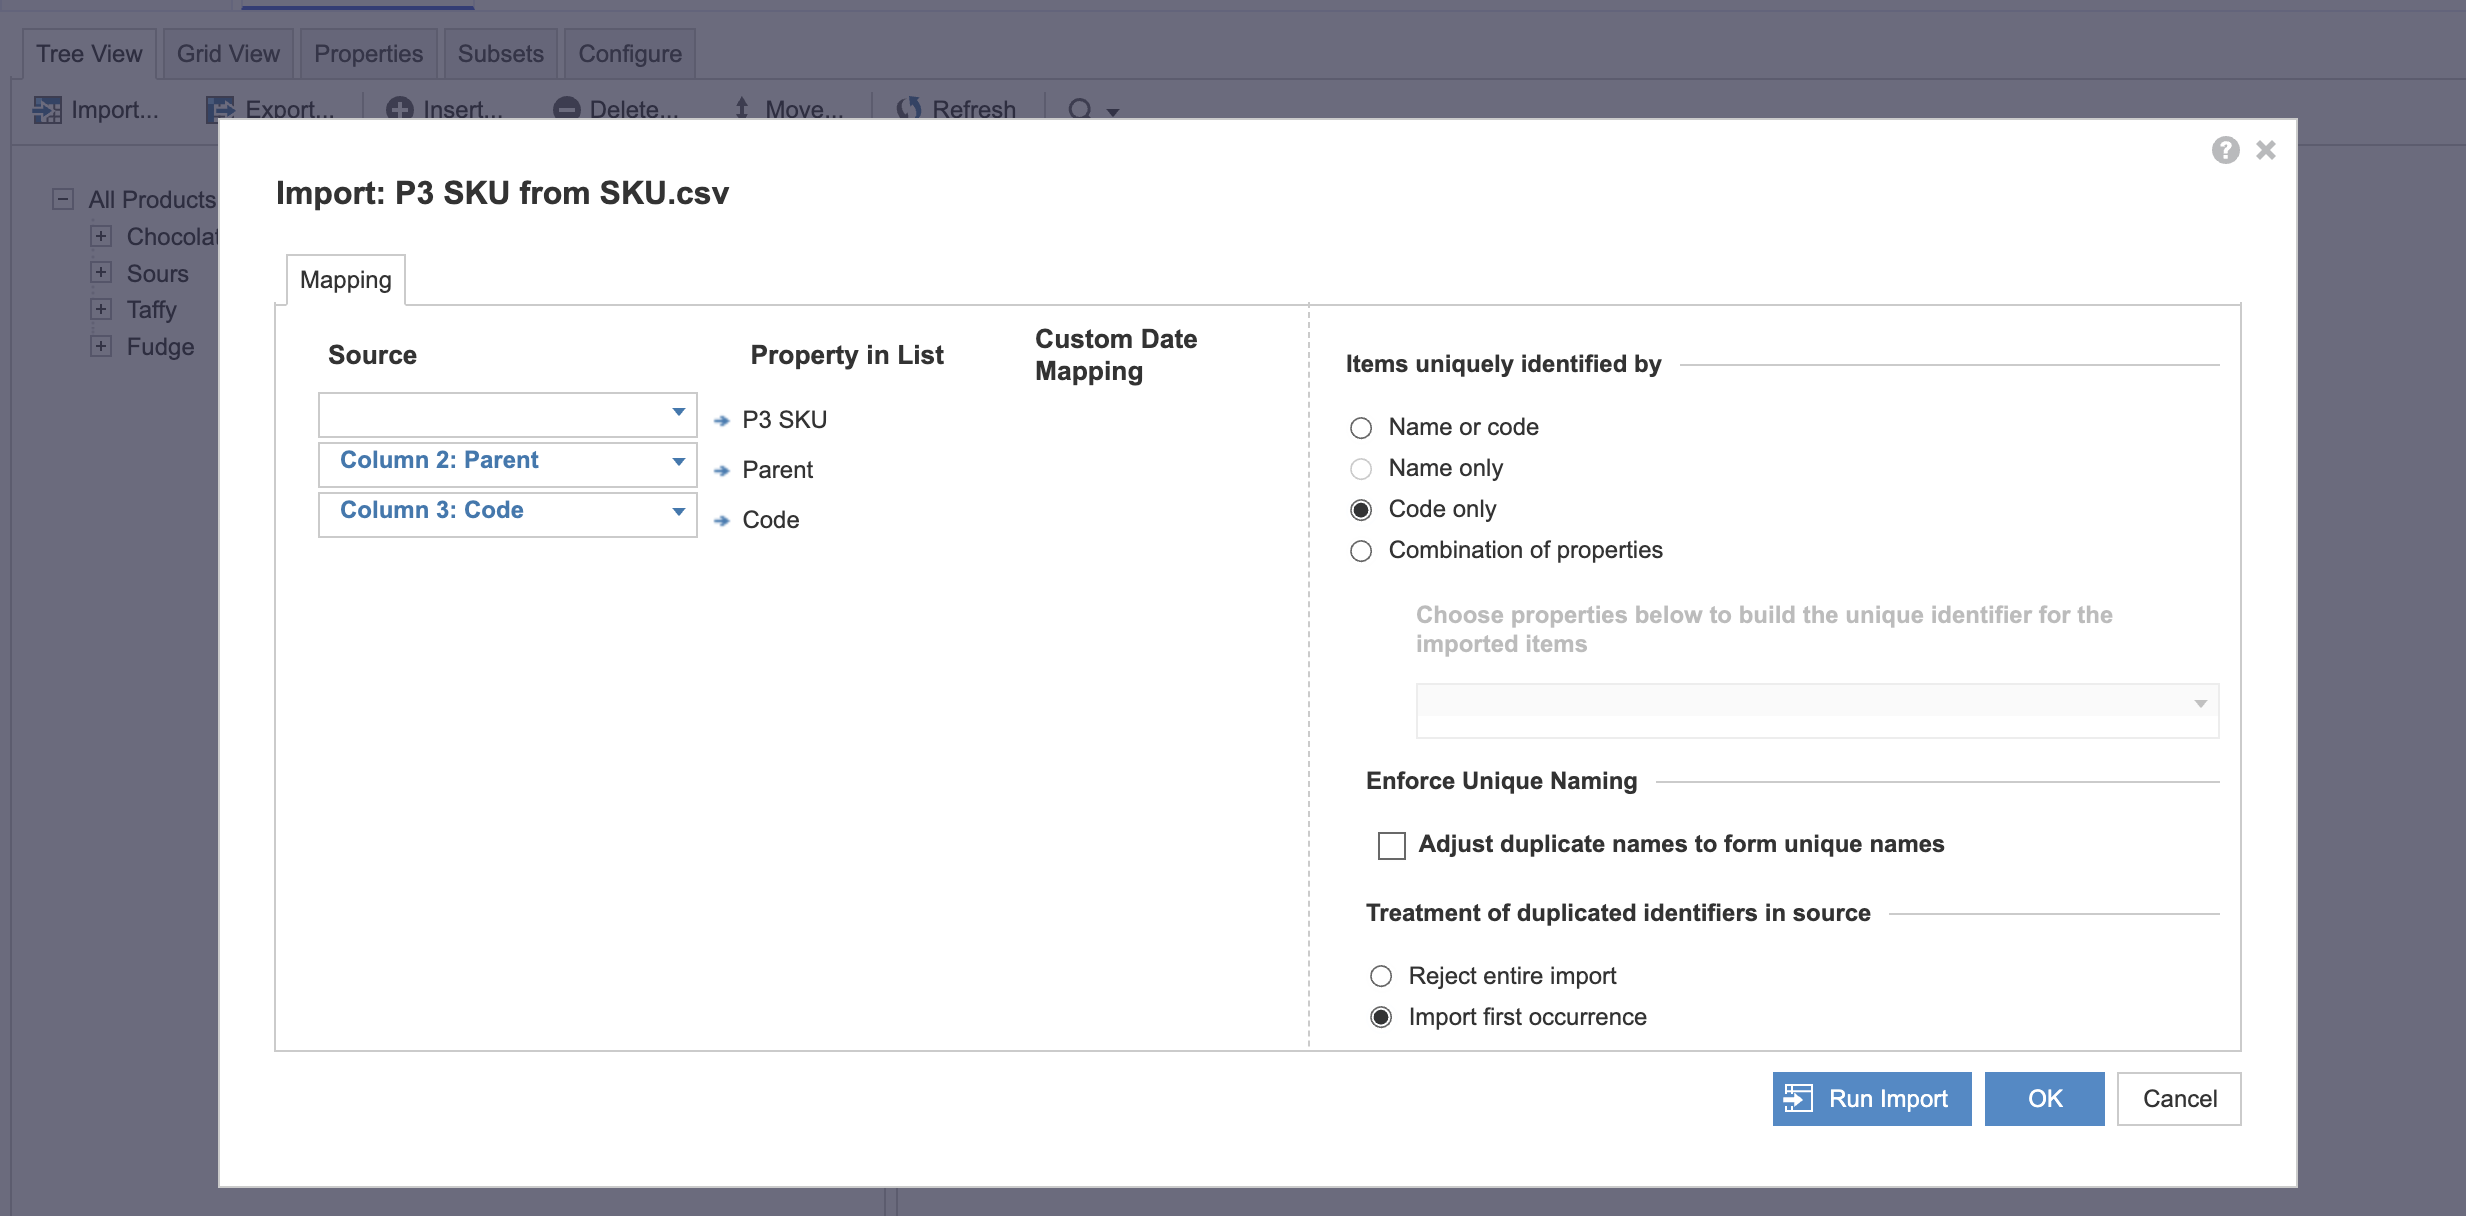Choose 'Reject entire import' radio option

[1381, 976]
